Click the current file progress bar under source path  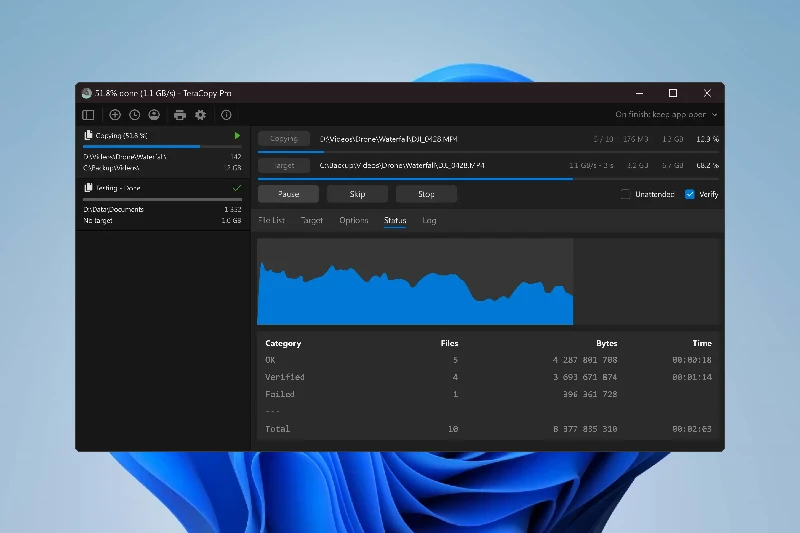[488, 152]
